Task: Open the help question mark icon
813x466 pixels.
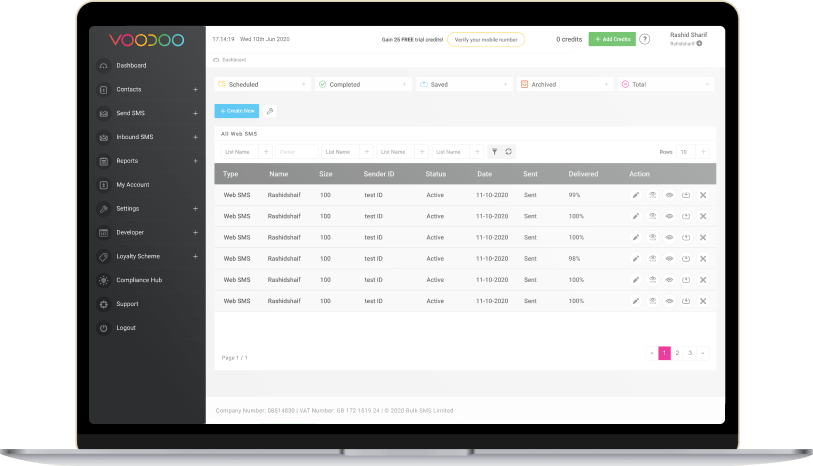Action: coord(644,39)
